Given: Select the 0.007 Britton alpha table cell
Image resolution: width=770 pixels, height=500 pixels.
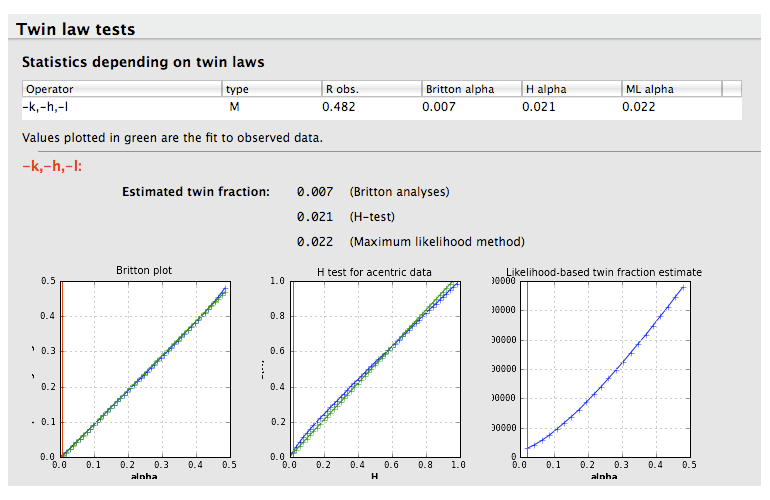Looking at the screenshot, I should (x=439, y=107).
